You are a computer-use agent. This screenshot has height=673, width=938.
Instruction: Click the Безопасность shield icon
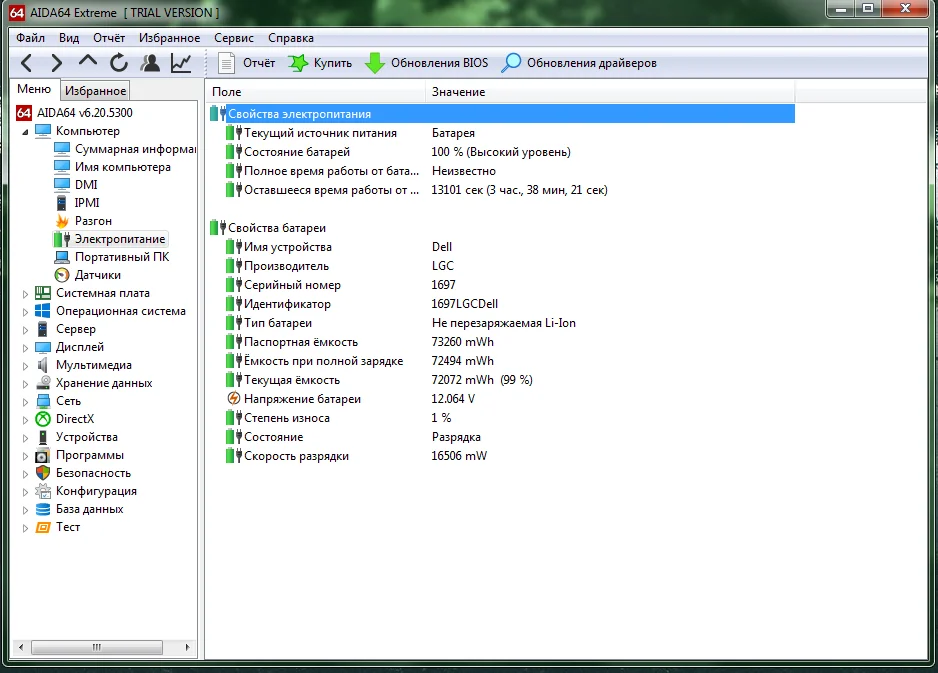coord(42,473)
